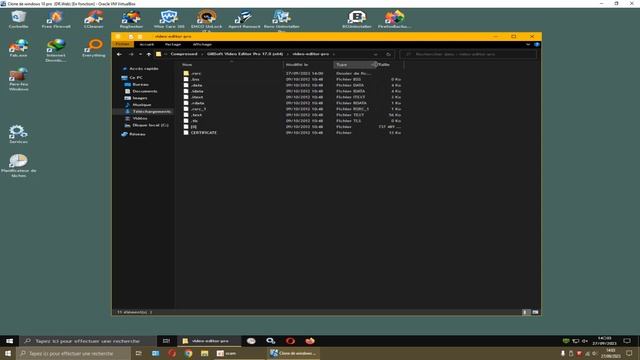The height and width of the screenshot is (360, 640).
Task: Switch to the Partage ribbon tab
Action: [x=173, y=44]
